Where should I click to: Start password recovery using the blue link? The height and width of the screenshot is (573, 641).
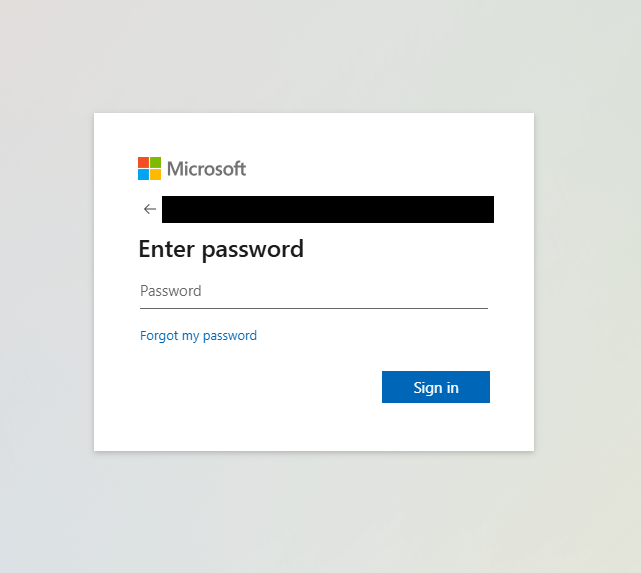(198, 336)
